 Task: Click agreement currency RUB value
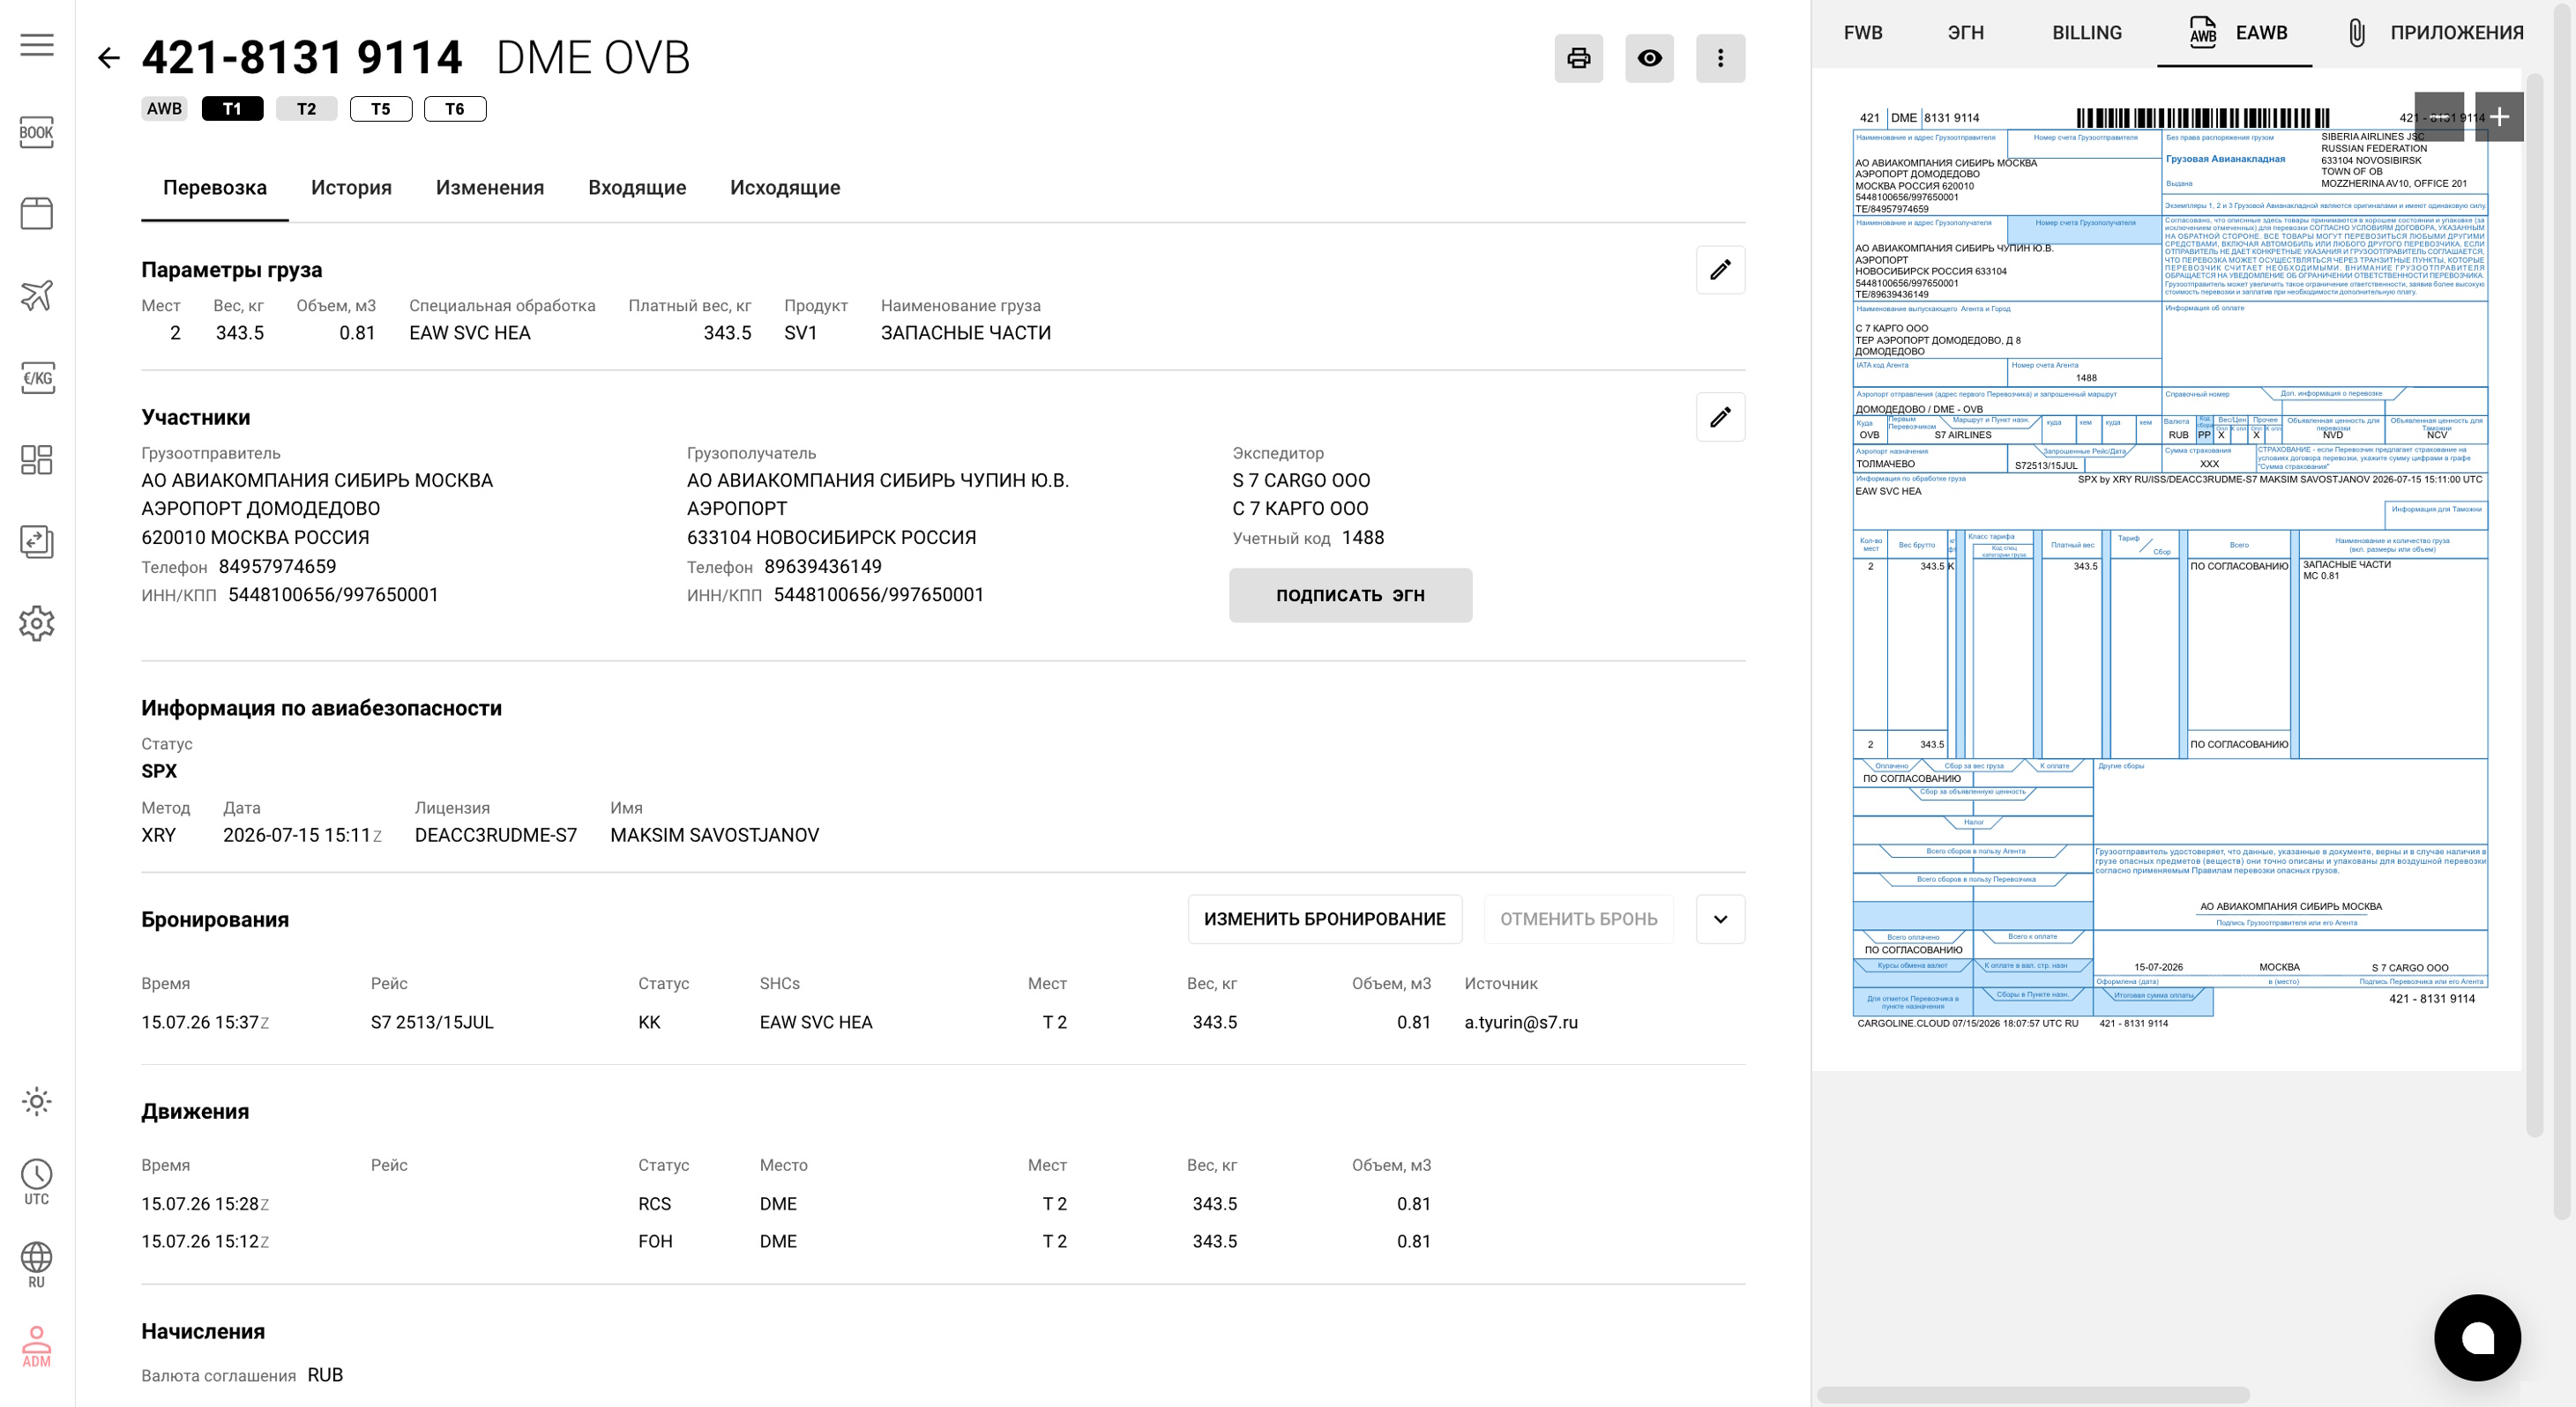tap(325, 1376)
